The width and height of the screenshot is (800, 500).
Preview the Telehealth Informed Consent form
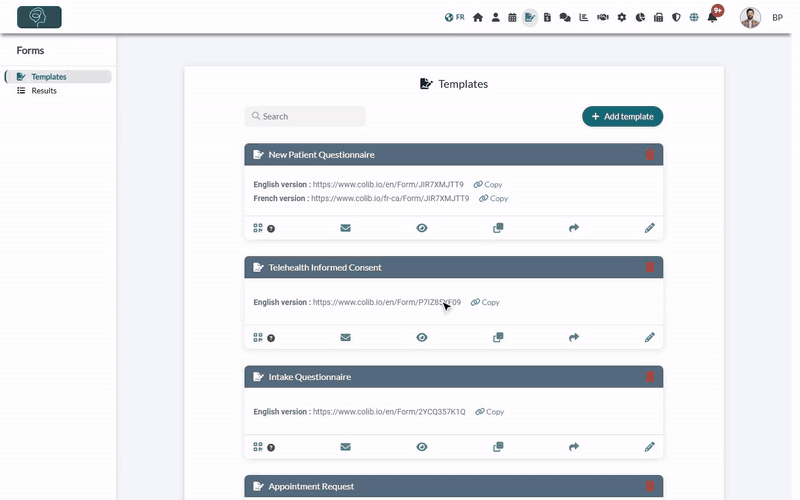point(421,337)
